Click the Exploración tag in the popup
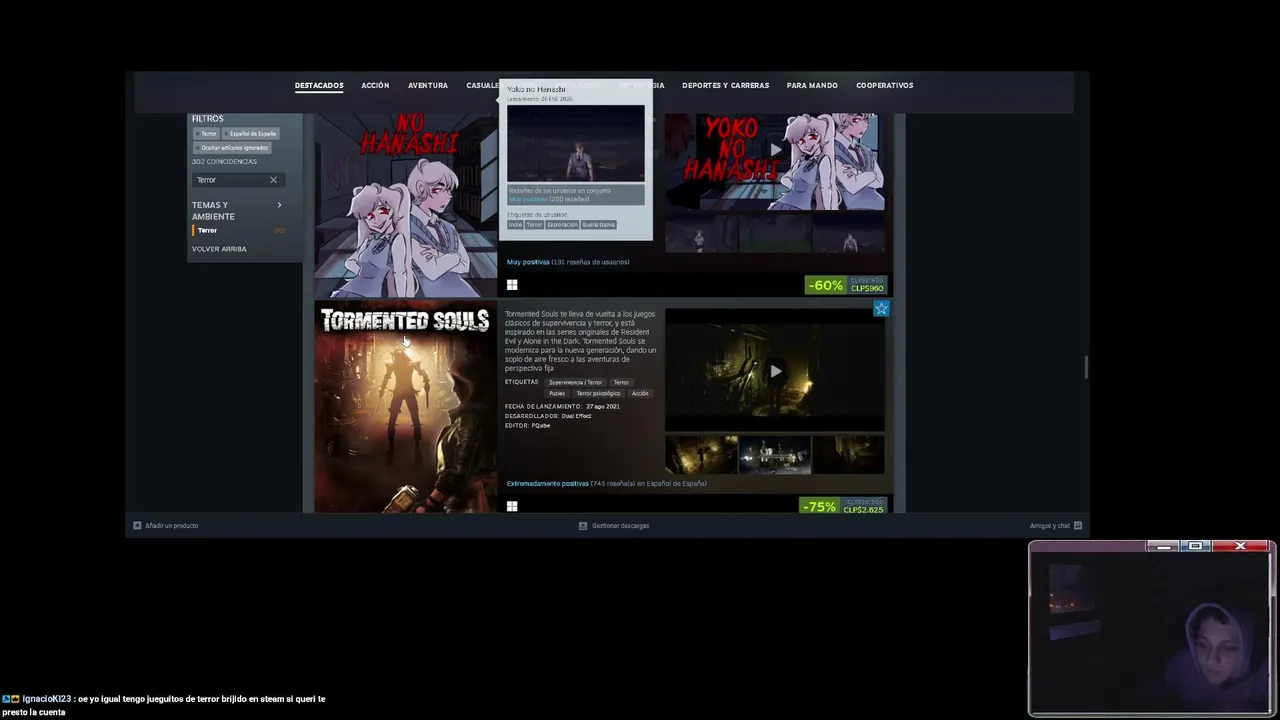The width and height of the screenshot is (1280, 720). tap(562, 225)
